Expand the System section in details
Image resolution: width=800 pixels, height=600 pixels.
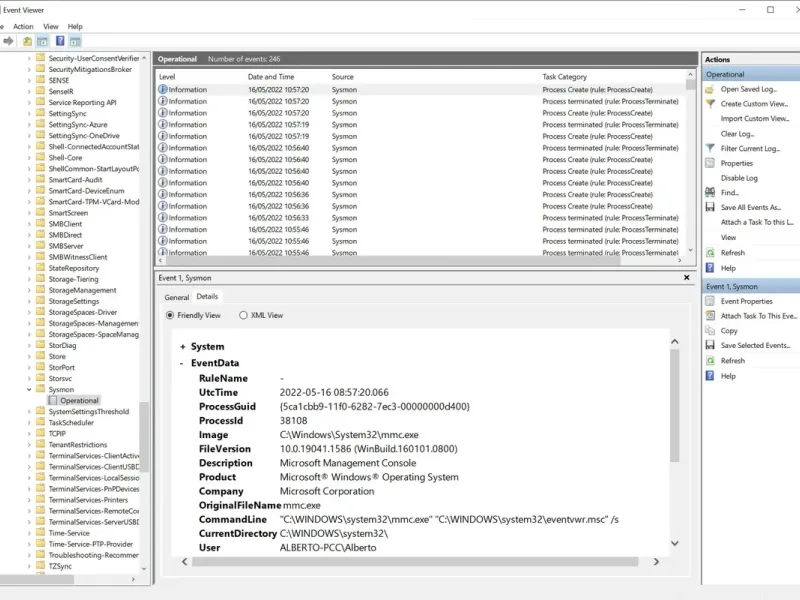pyautogui.click(x=183, y=347)
